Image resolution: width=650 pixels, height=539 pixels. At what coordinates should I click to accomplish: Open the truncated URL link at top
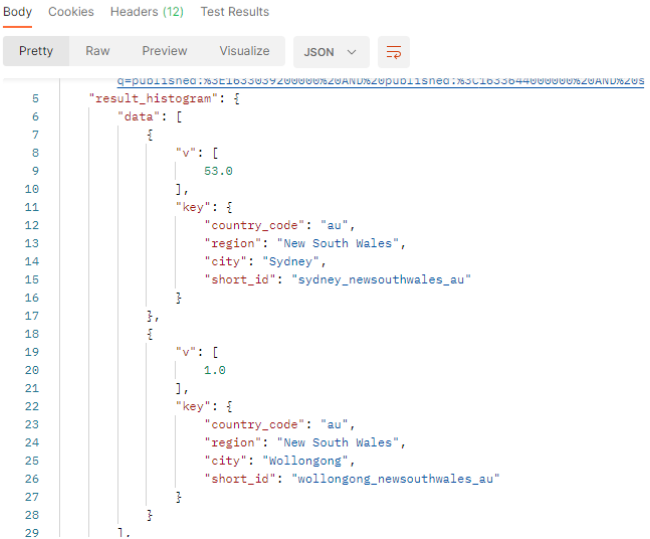click(x=380, y=81)
